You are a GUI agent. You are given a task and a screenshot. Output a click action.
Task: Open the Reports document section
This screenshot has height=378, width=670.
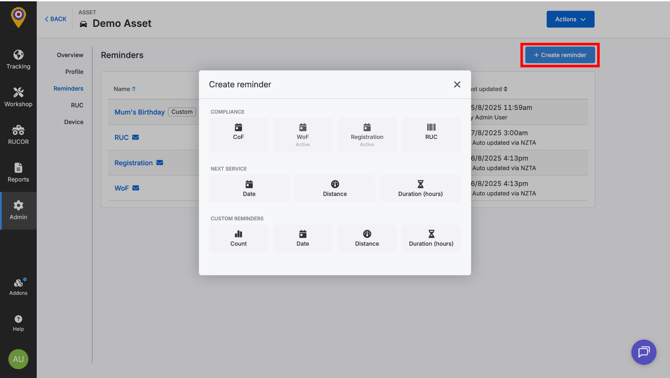18,173
